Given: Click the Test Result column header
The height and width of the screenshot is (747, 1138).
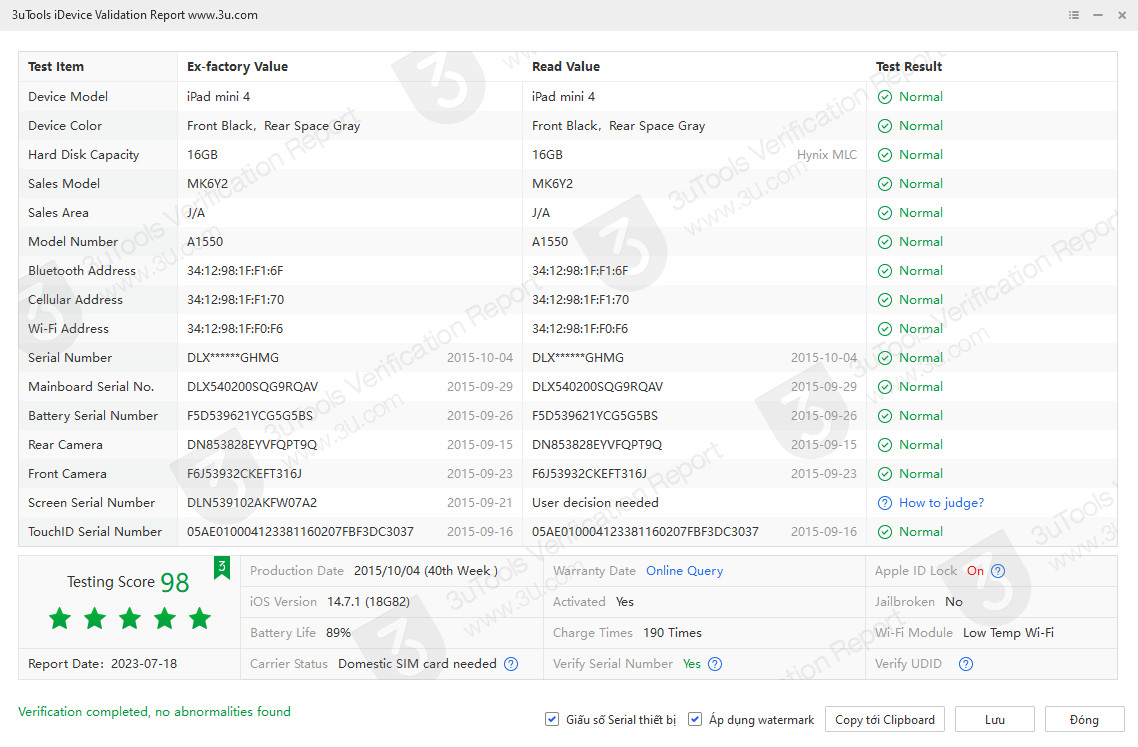Looking at the screenshot, I should [909, 67].
